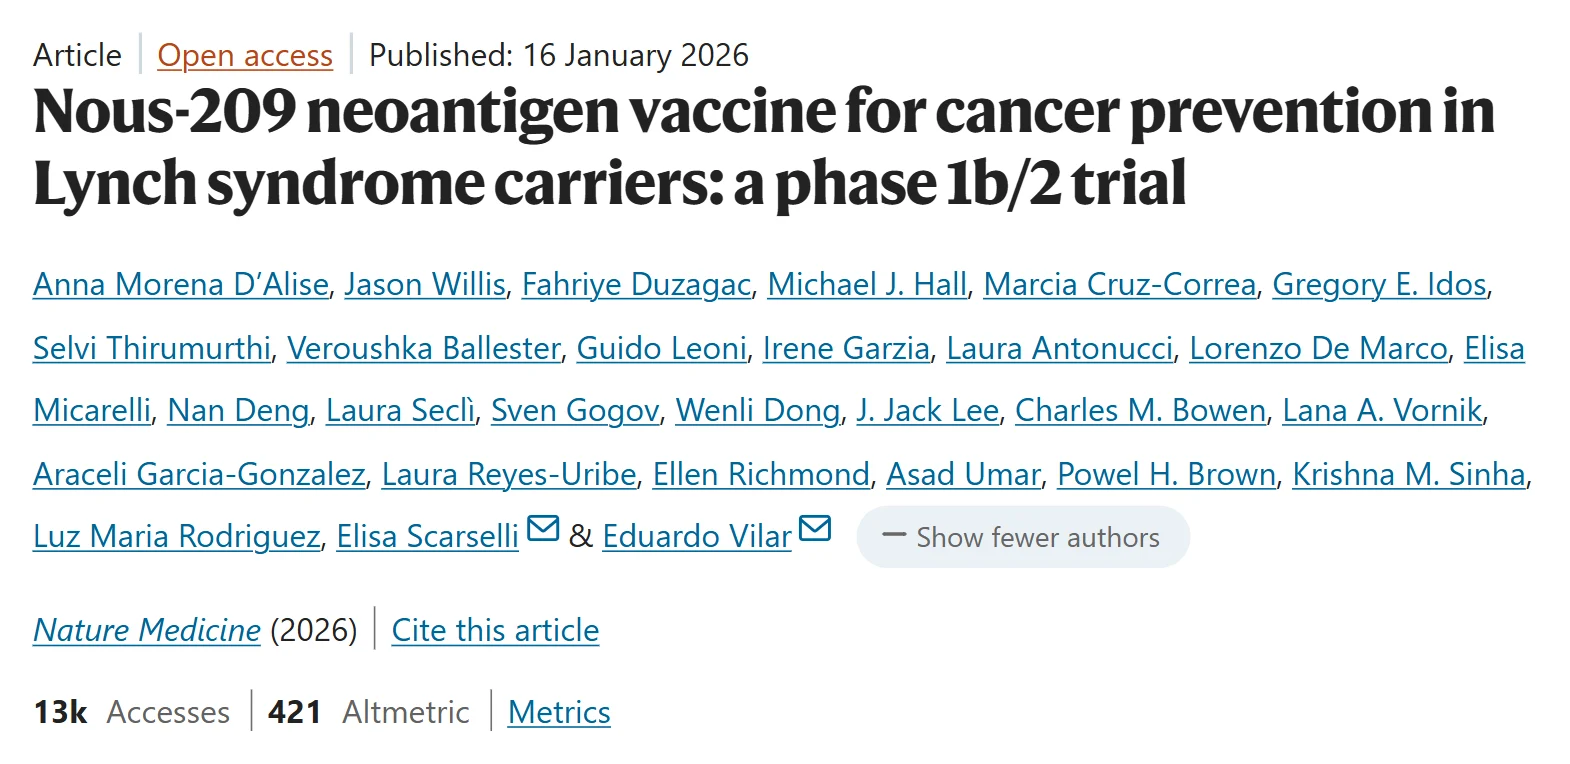Open the Open access link

pyautogui.click(x=245, y=55)
